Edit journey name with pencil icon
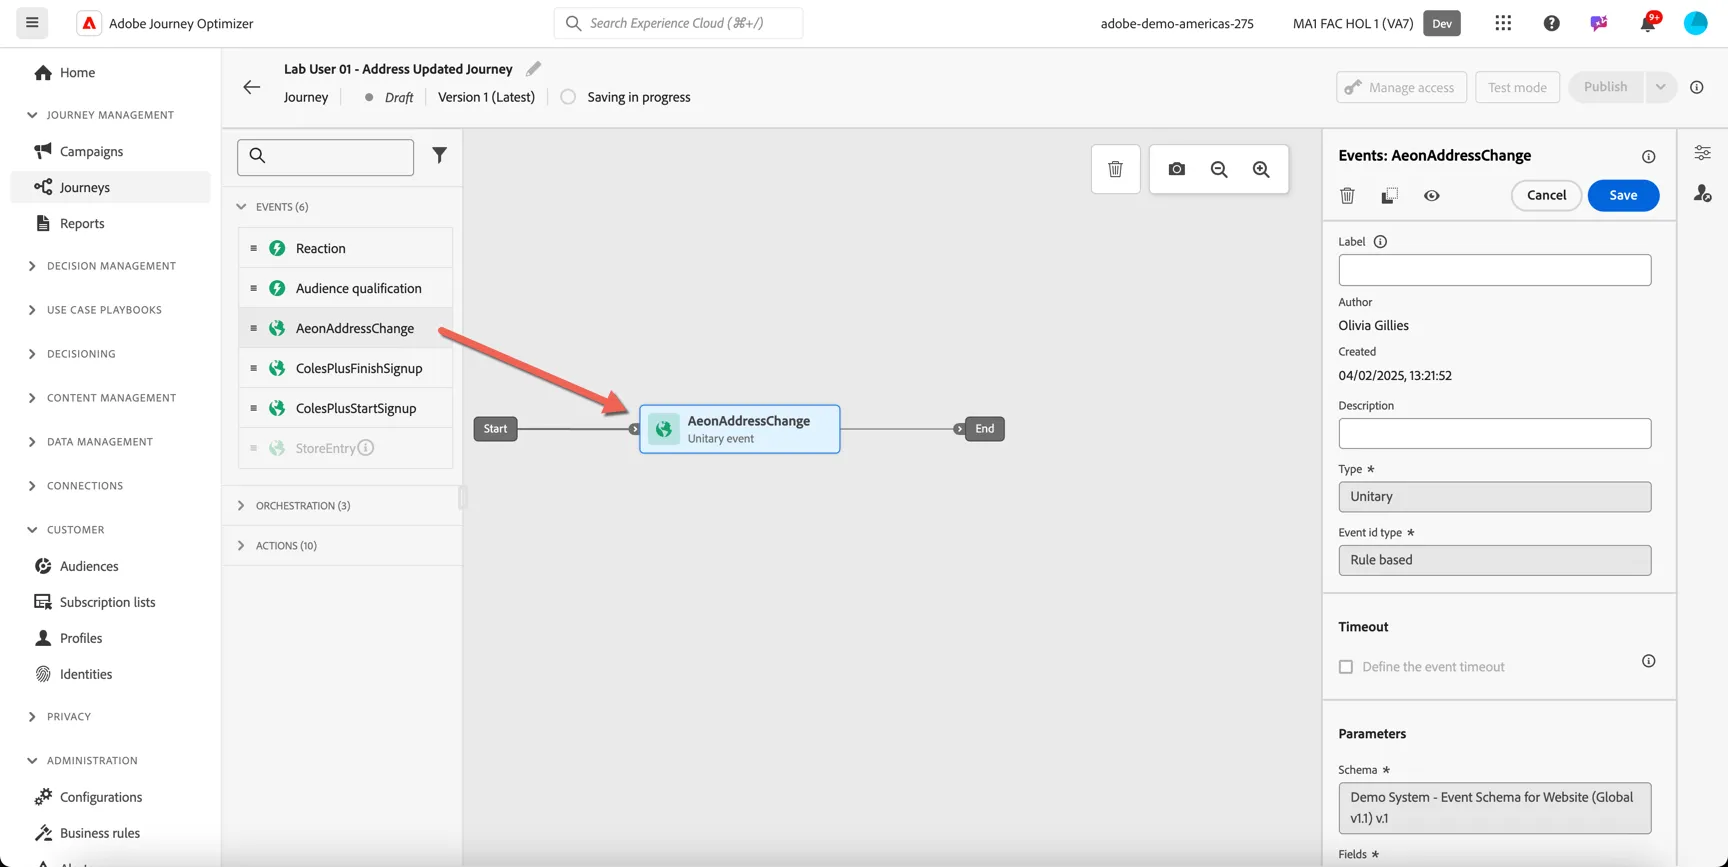Image resolution: width=1728 pixels, height=867 pixels. pos(533,68)
